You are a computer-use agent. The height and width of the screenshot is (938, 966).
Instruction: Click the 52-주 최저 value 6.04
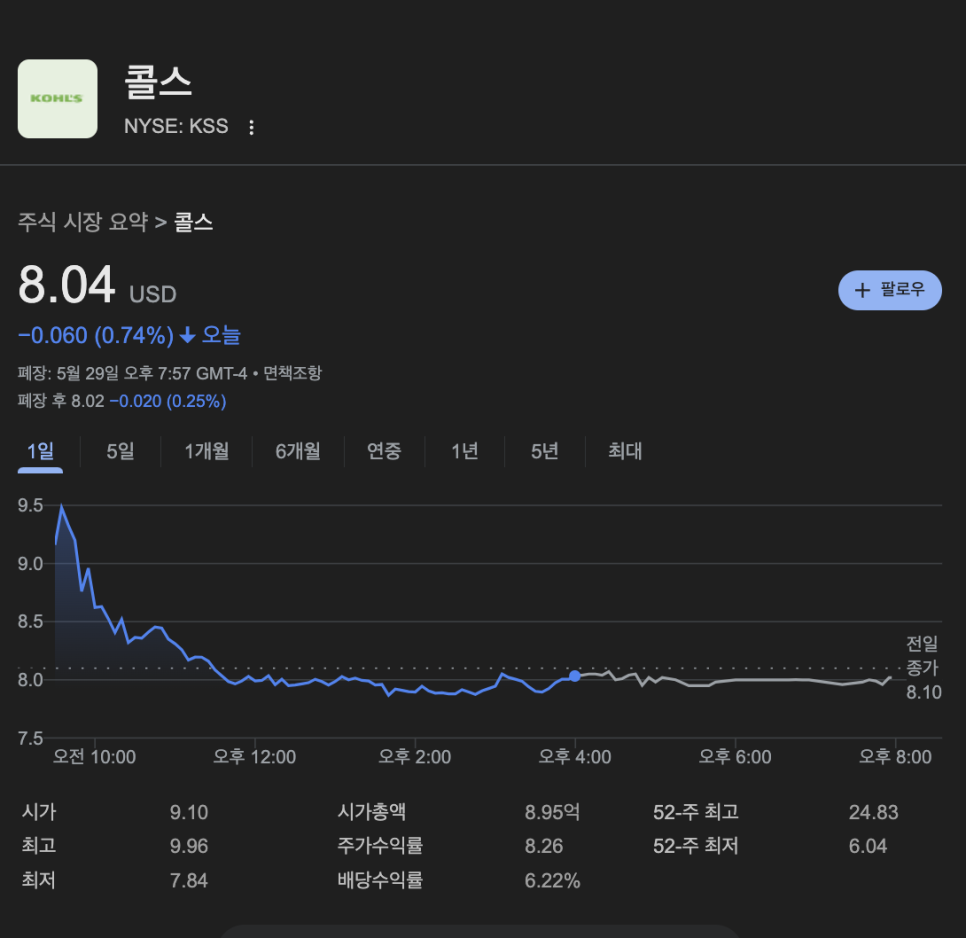[868, 846]
